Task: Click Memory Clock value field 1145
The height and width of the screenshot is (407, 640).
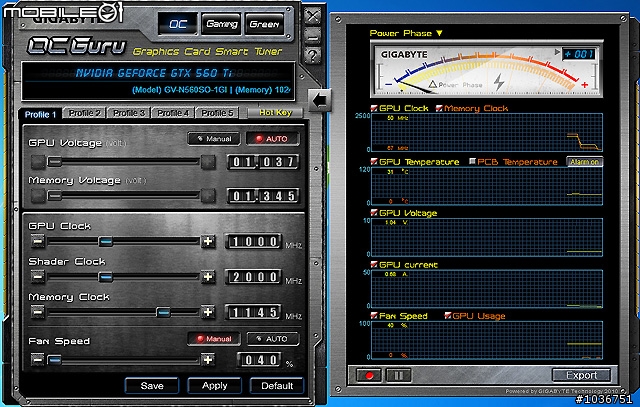Action: (253, 313)
